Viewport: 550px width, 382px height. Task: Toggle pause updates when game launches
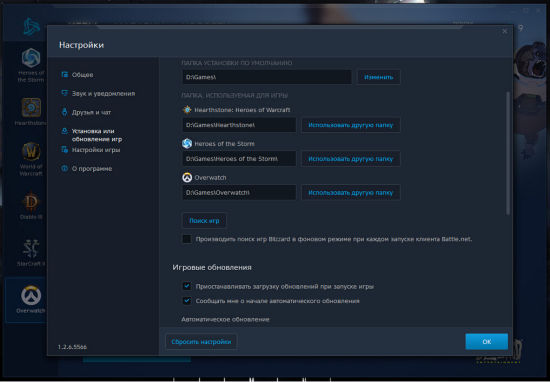(x=187, y=286)
